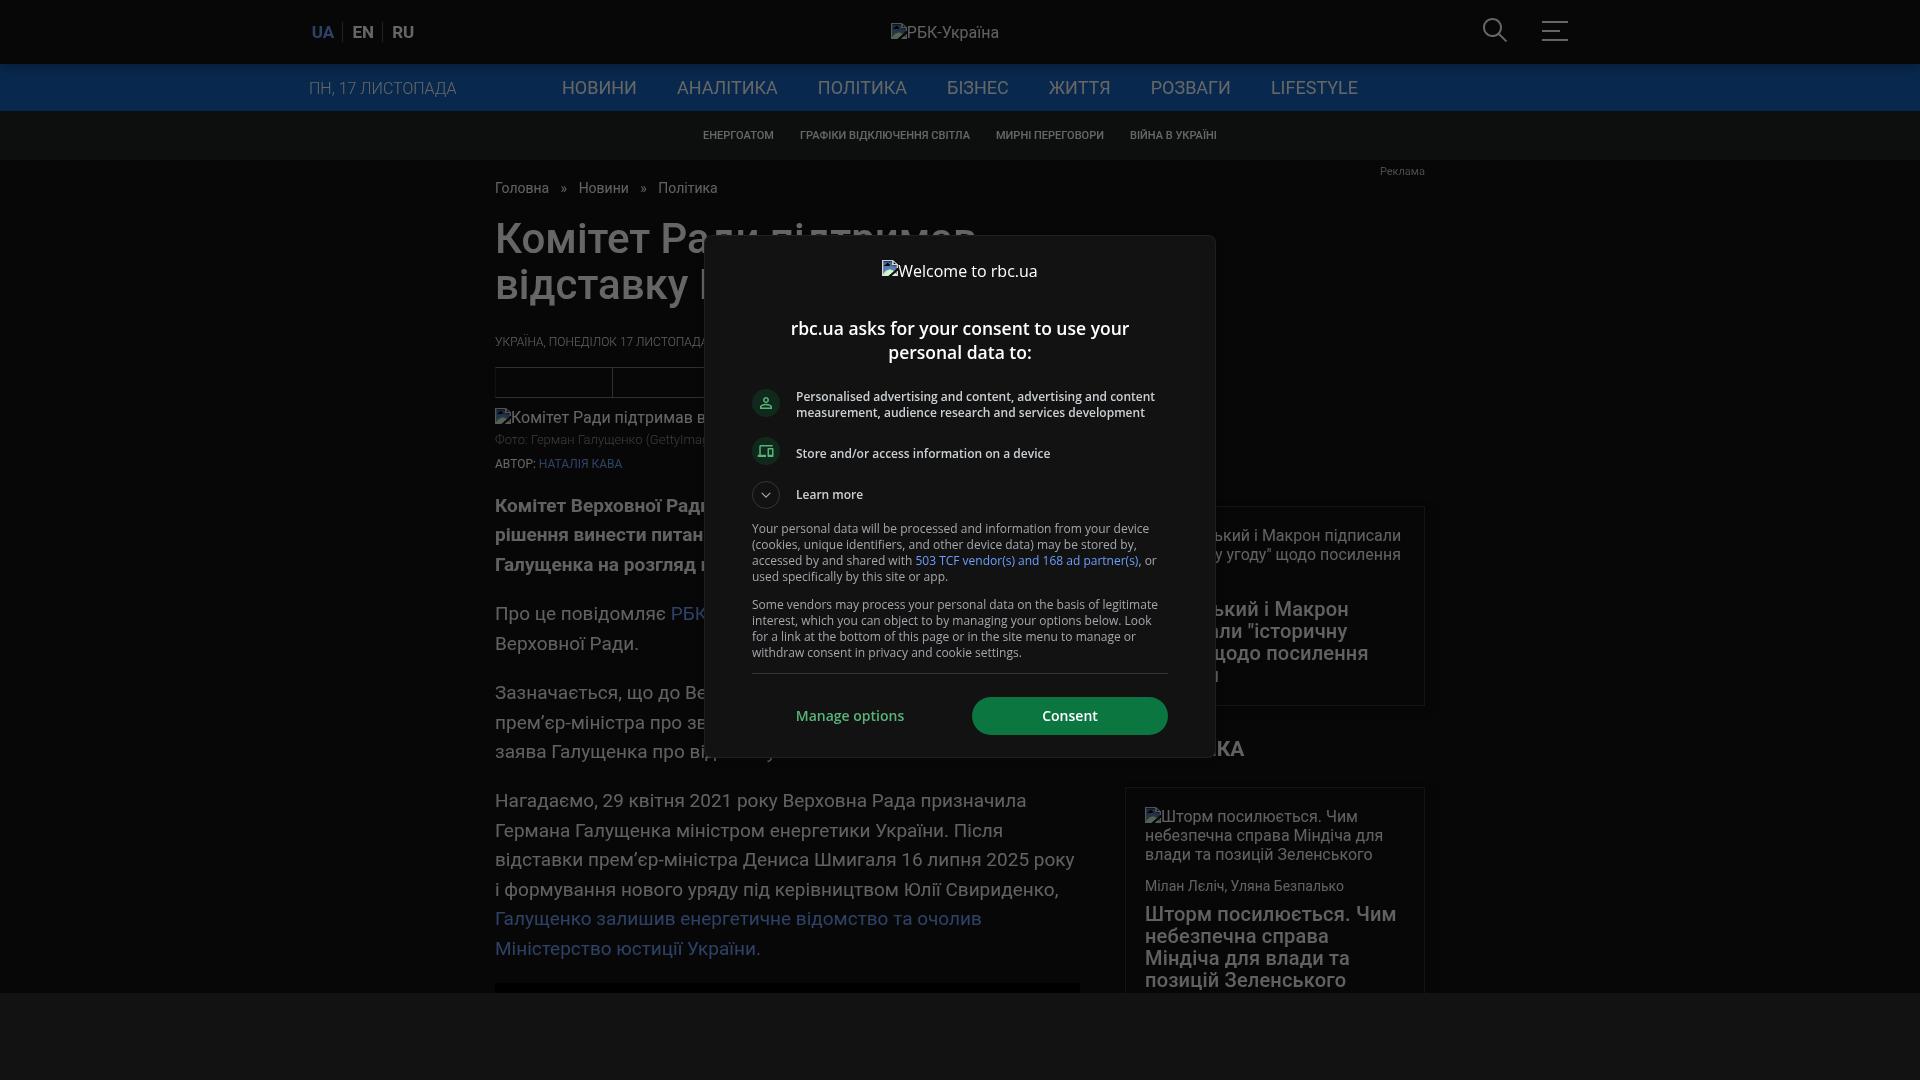This screenshot has height=1080, width=1920.
Task: Open author НАТАЛІЯ КАВА link
Action: (580, 464)
